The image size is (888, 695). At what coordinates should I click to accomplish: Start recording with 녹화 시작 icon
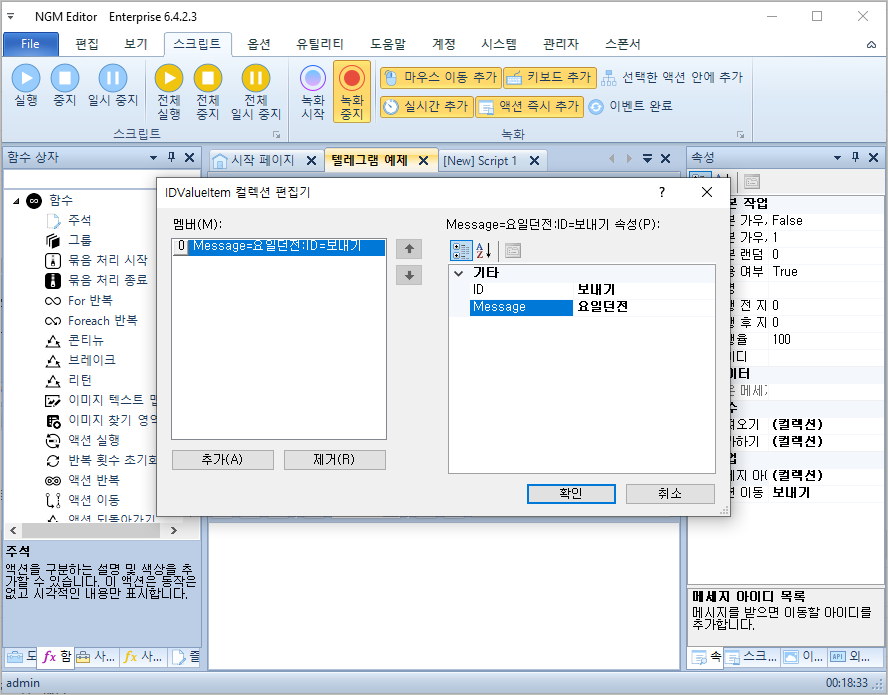coord(313,78)
